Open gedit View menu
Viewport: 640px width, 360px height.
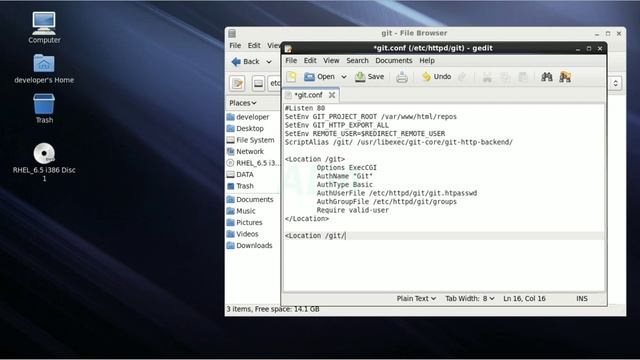[331, 60]
